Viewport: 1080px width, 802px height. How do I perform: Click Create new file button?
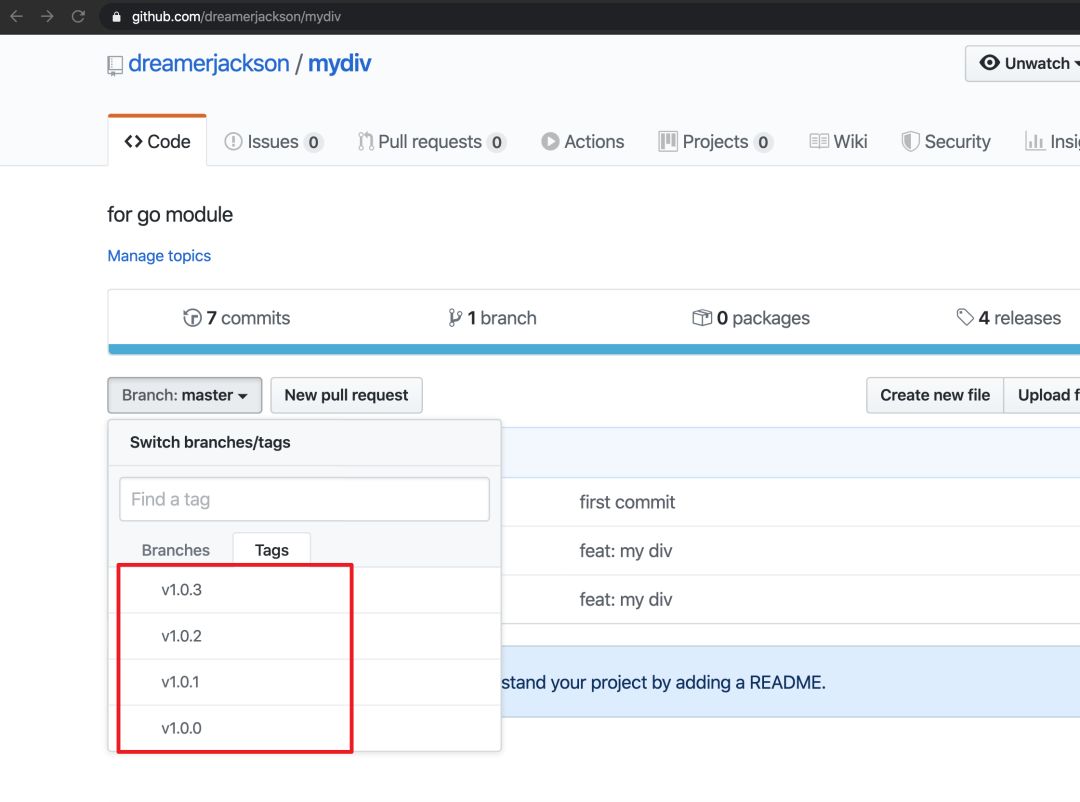point(935,395)
